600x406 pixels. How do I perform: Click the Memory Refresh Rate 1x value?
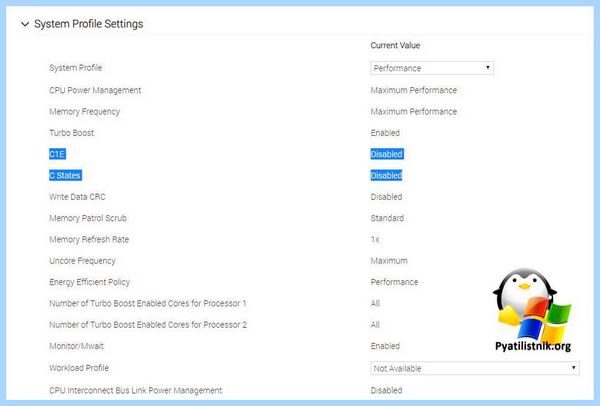pos(375,240)
